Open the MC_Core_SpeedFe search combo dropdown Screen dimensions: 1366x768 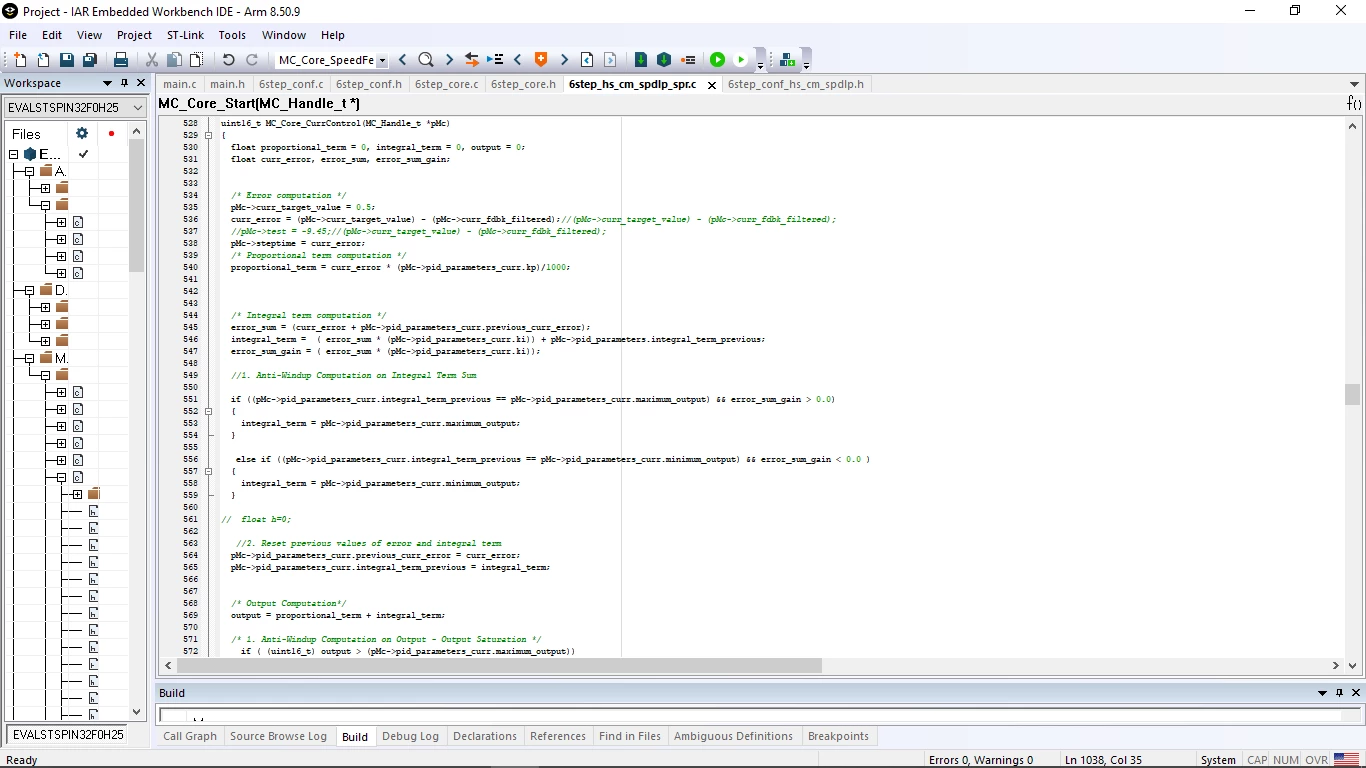pyautogui.click(x=382, y=60)
